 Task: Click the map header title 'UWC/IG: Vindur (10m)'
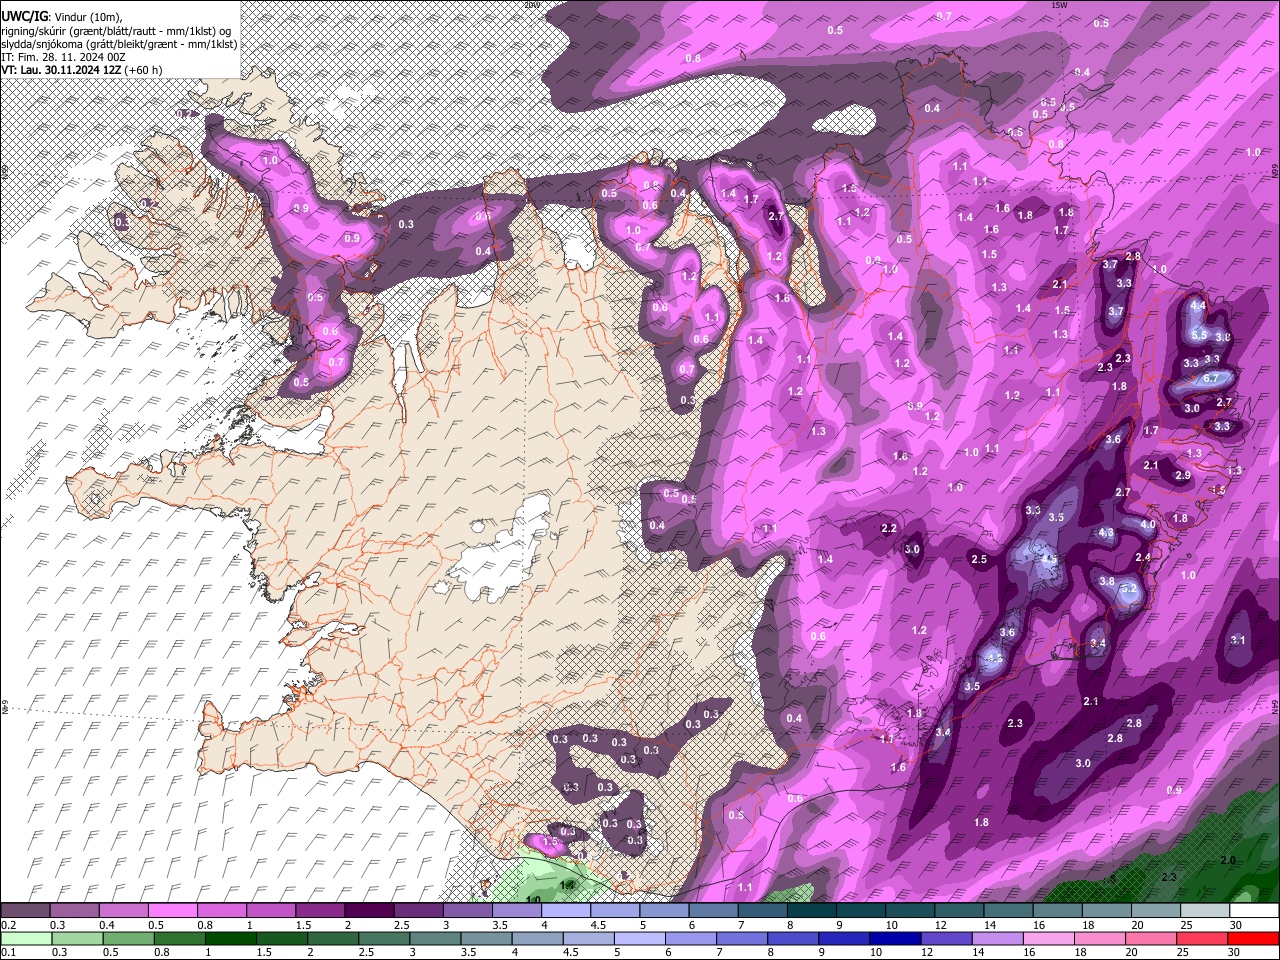click(x=62, y=17)
